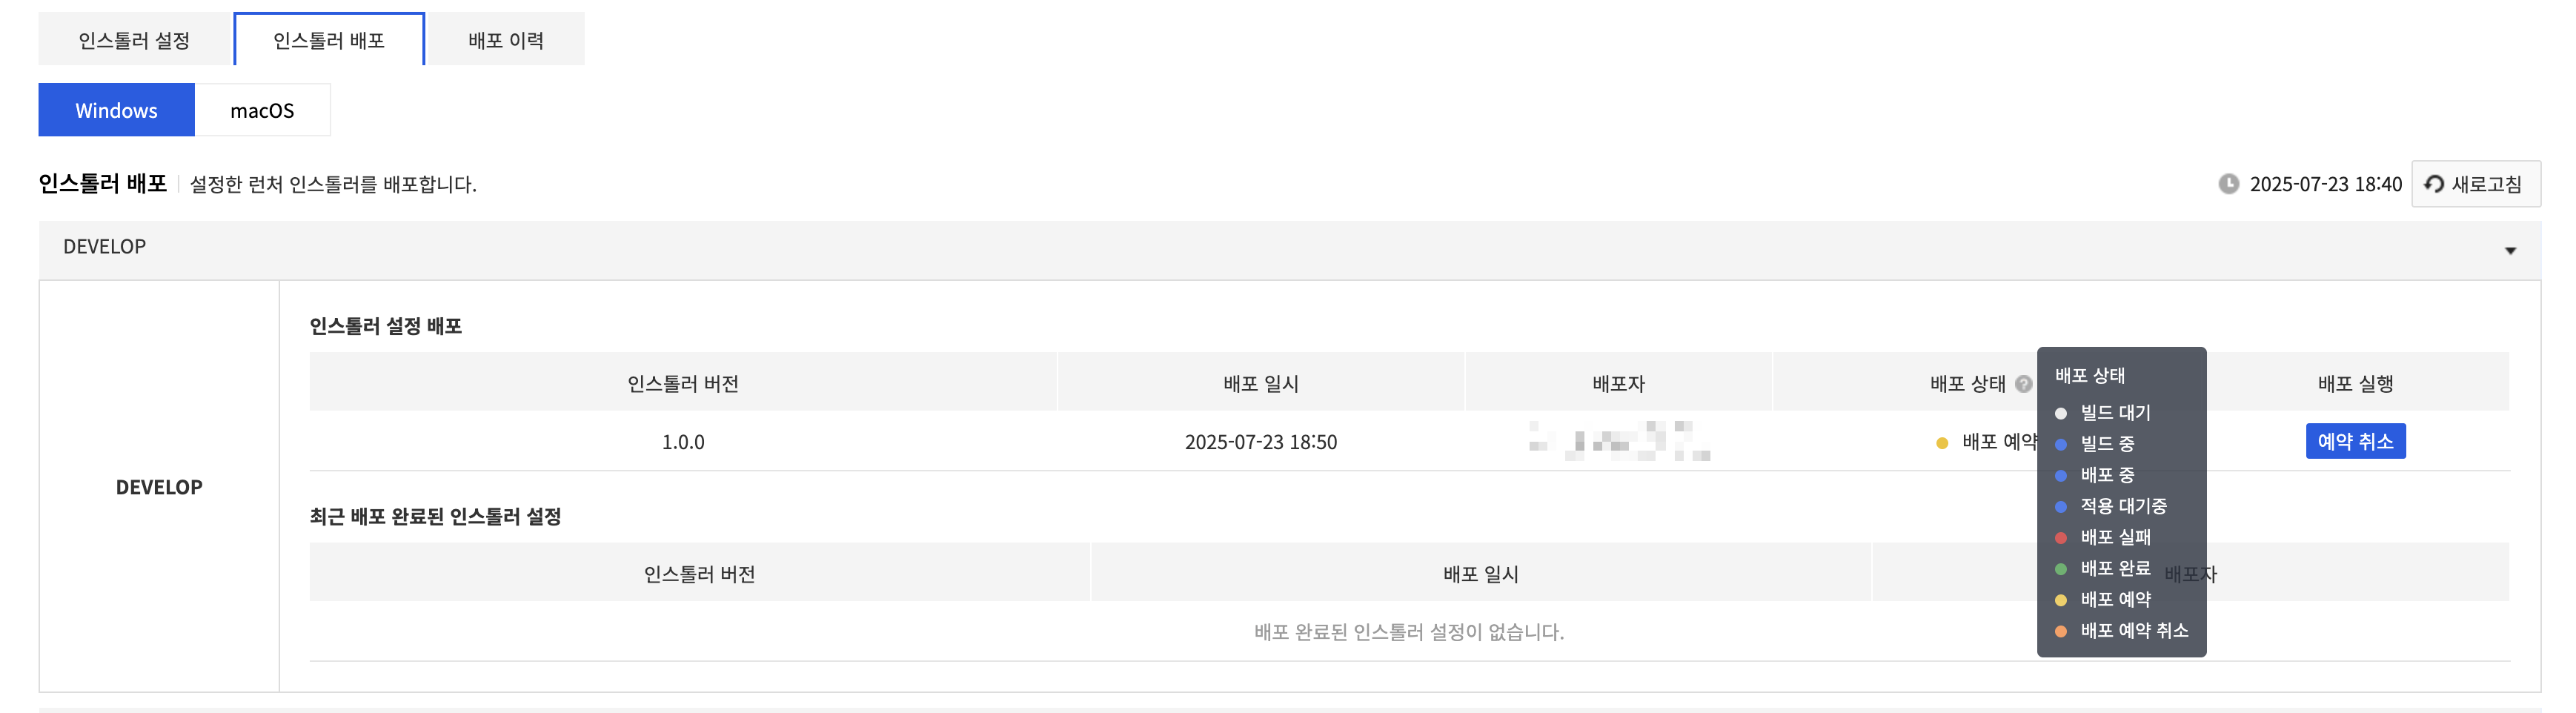This screenshot has height=713, width=2576.
Task: Click the green dot beside 배포 완료
Action: [2060, 569]
